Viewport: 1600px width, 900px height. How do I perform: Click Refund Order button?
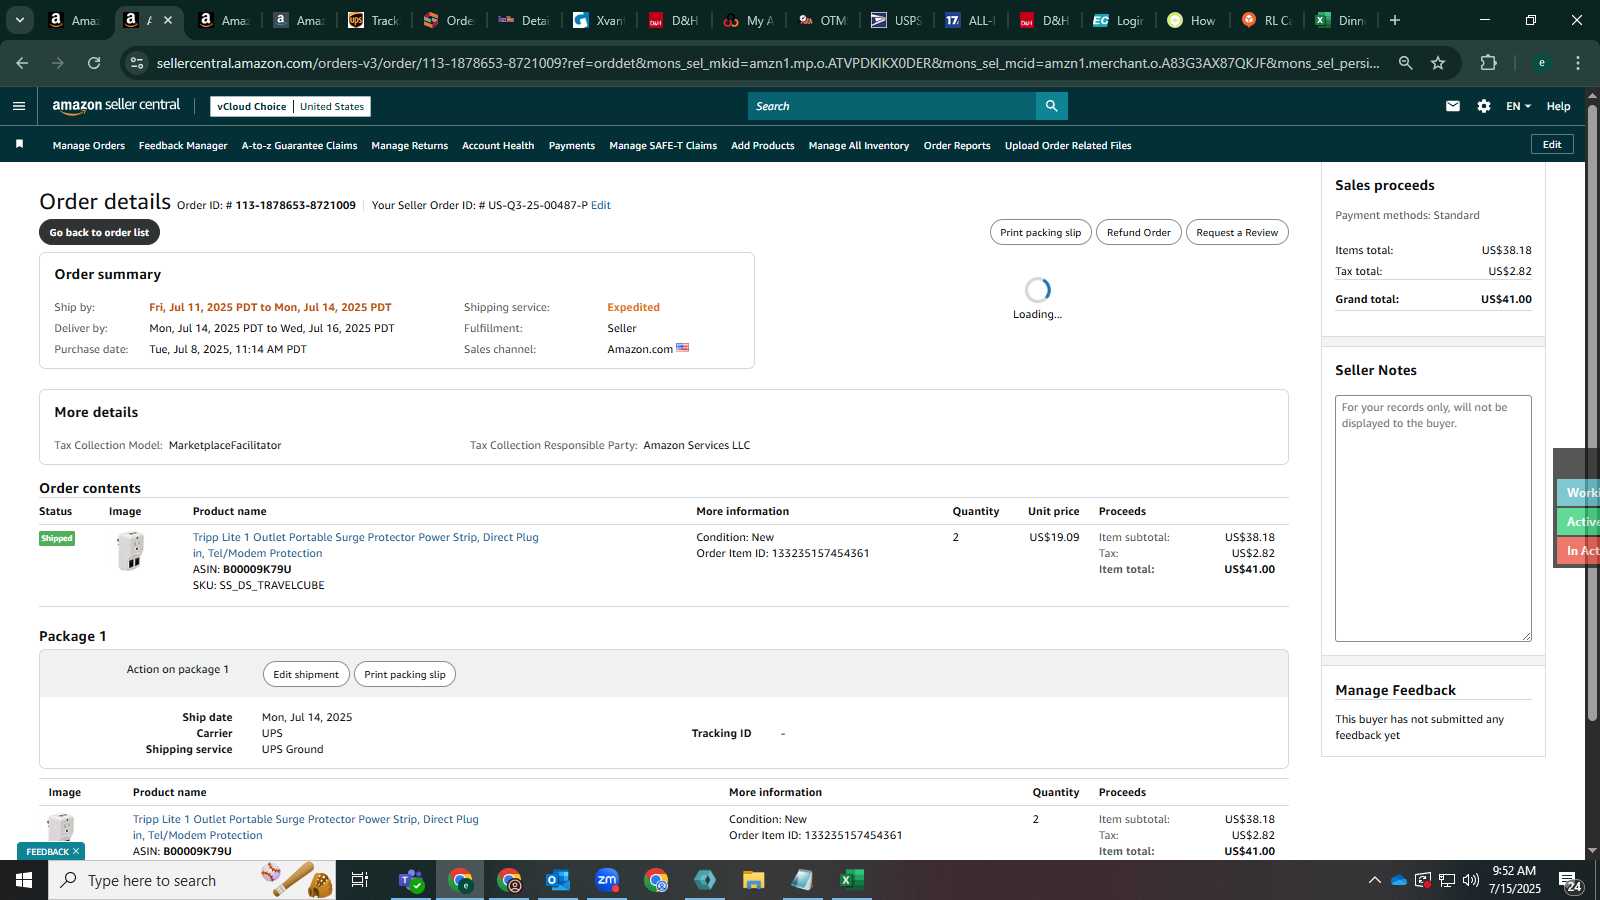click(x=1138, y=232)
